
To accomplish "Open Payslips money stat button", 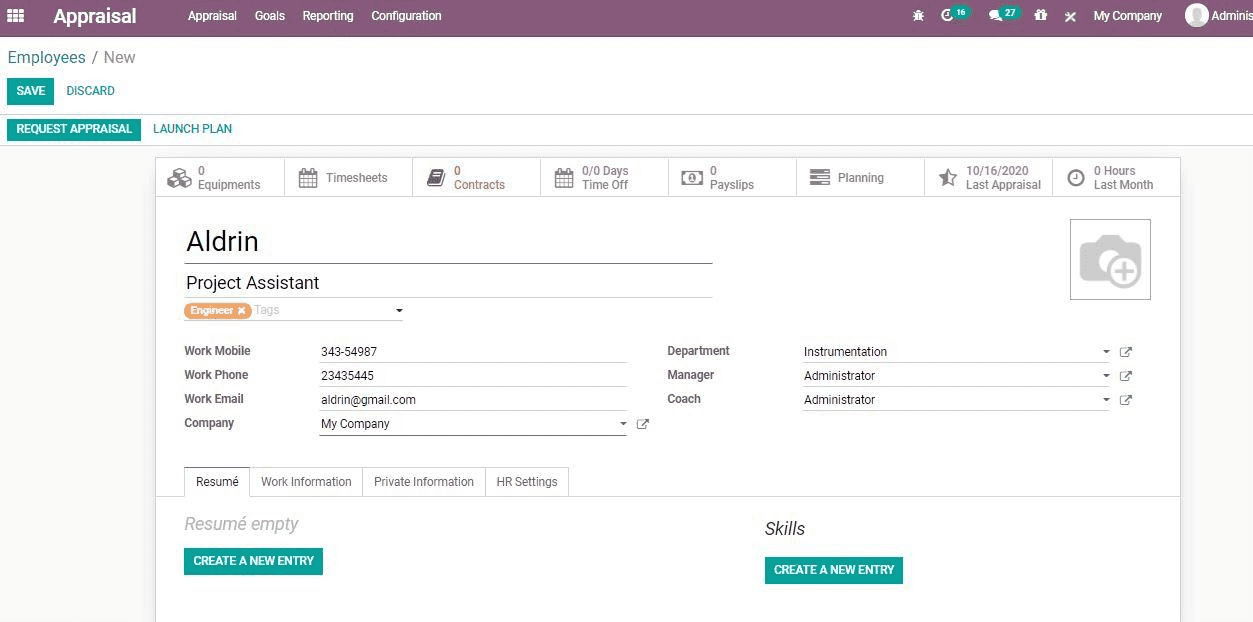I will [732, 178].
